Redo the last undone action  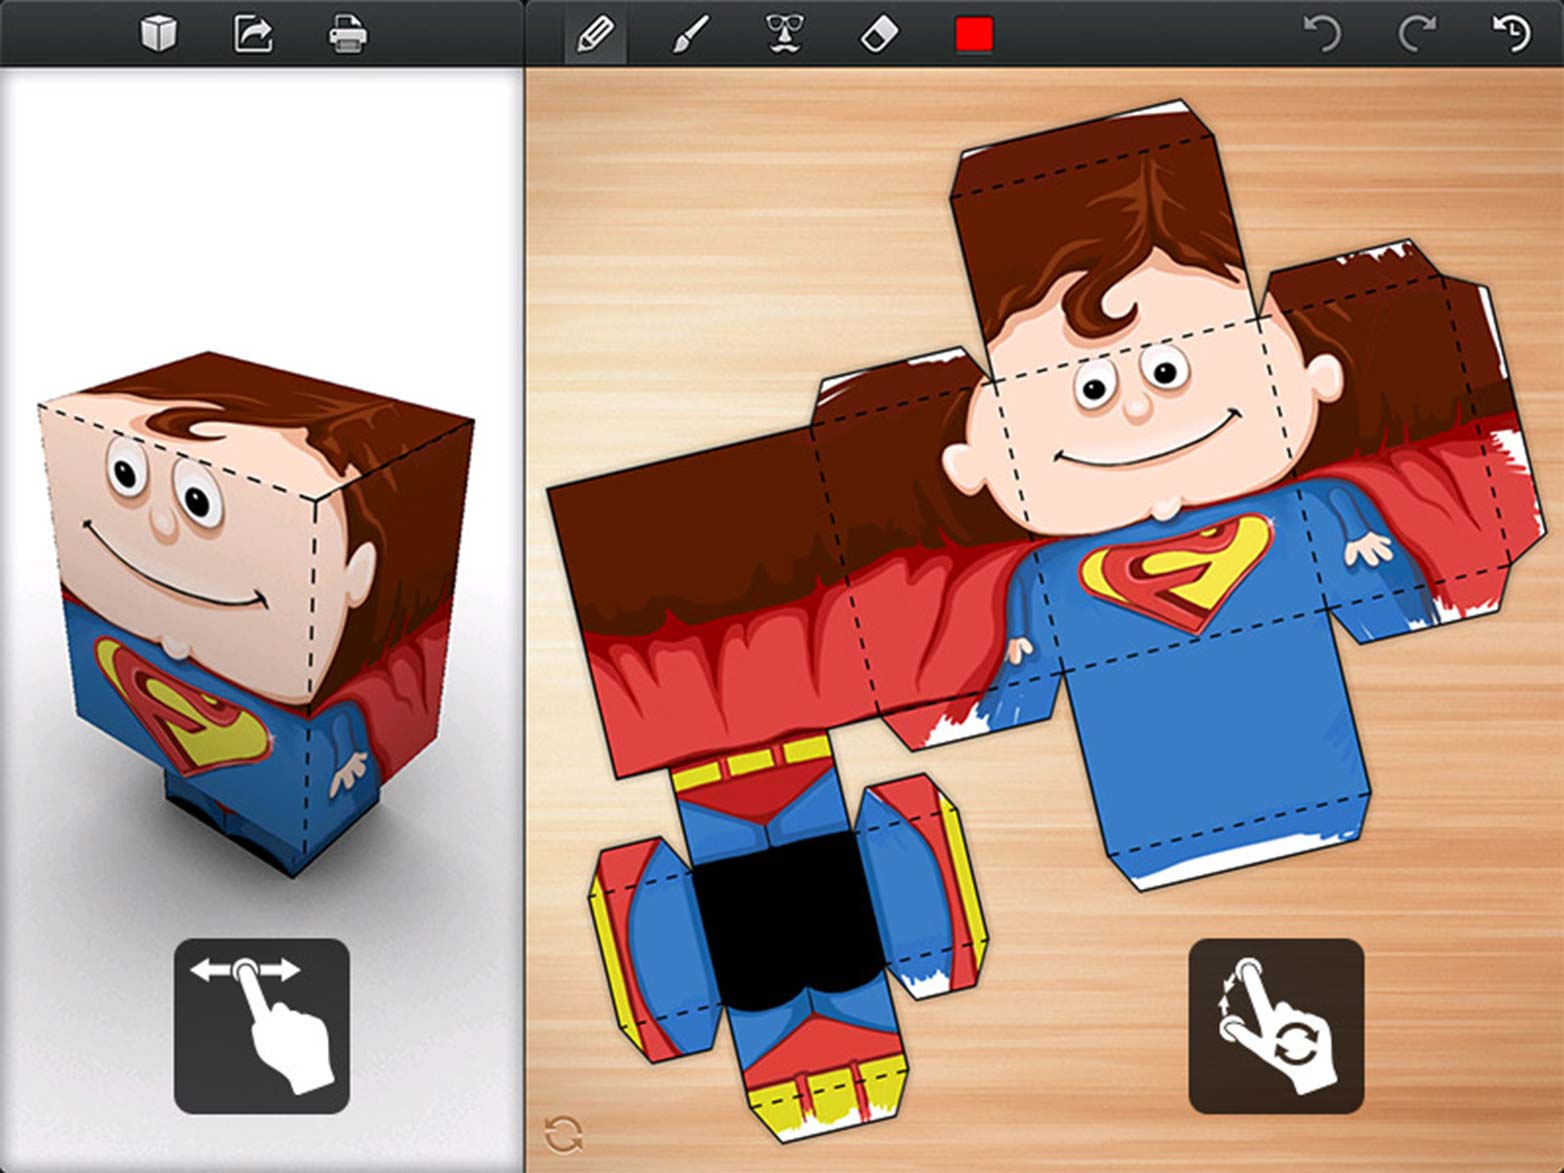(x=1416, y=34)
